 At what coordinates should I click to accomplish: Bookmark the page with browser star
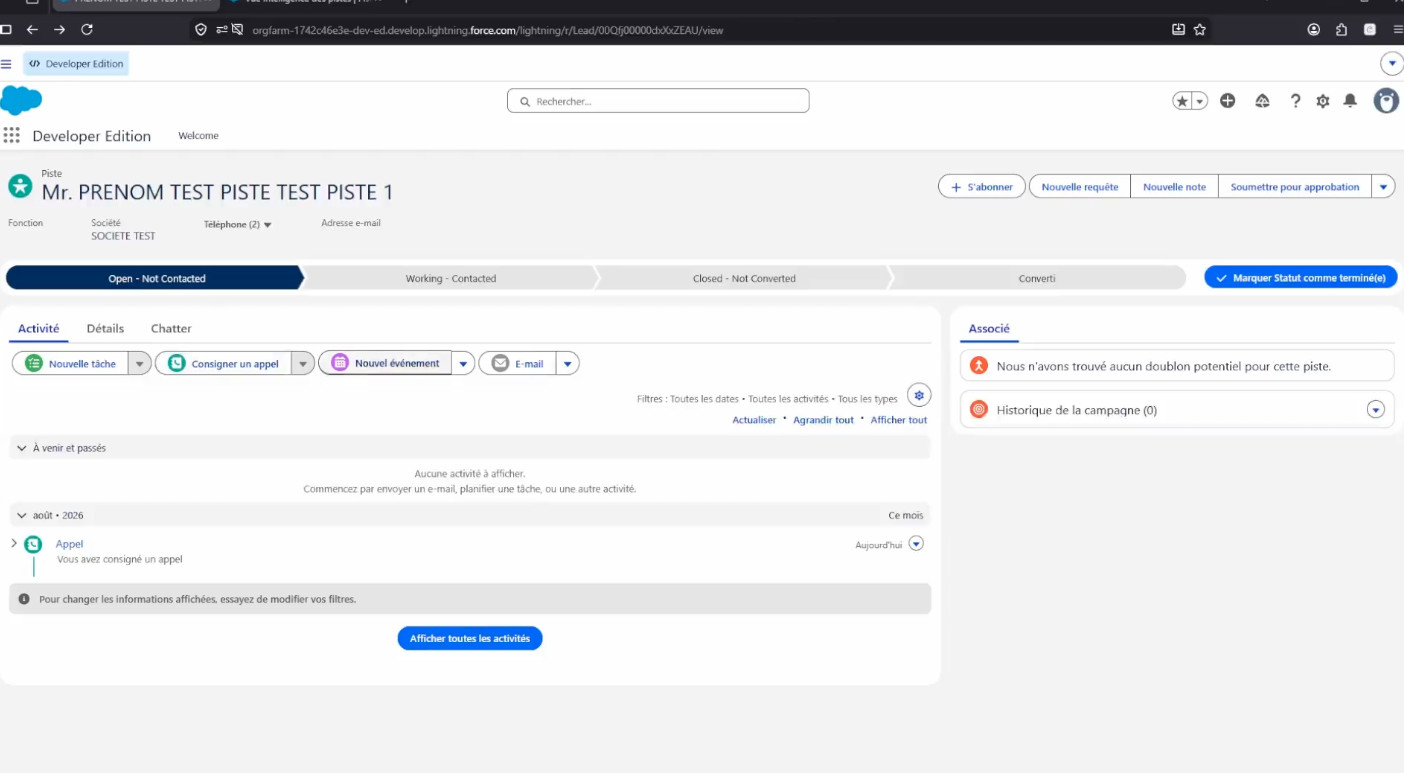[1200, 30]
